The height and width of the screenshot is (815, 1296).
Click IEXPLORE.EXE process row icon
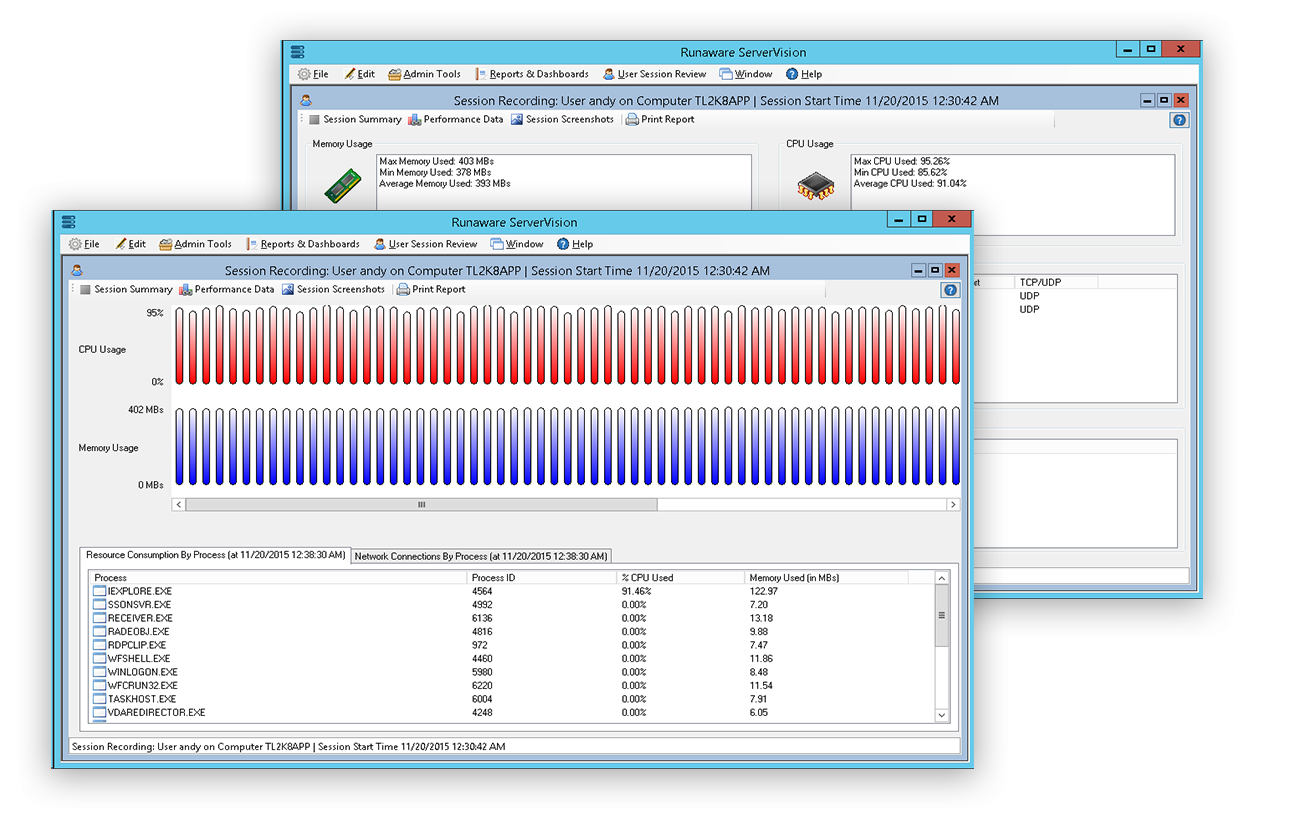point(99,592)
